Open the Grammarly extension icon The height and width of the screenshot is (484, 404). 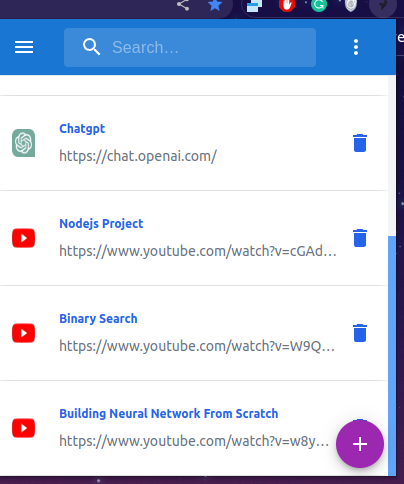[319, 5]
